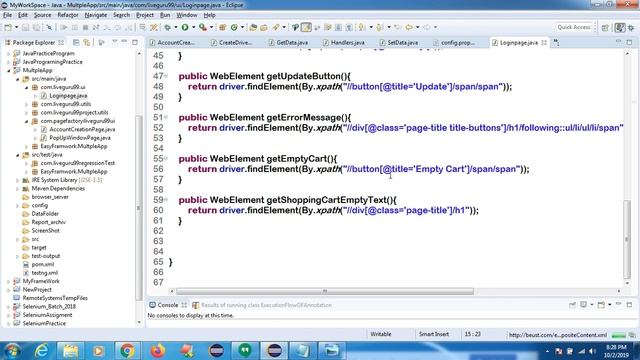Select pom.xml in Package Explorer

coord(42,264)
